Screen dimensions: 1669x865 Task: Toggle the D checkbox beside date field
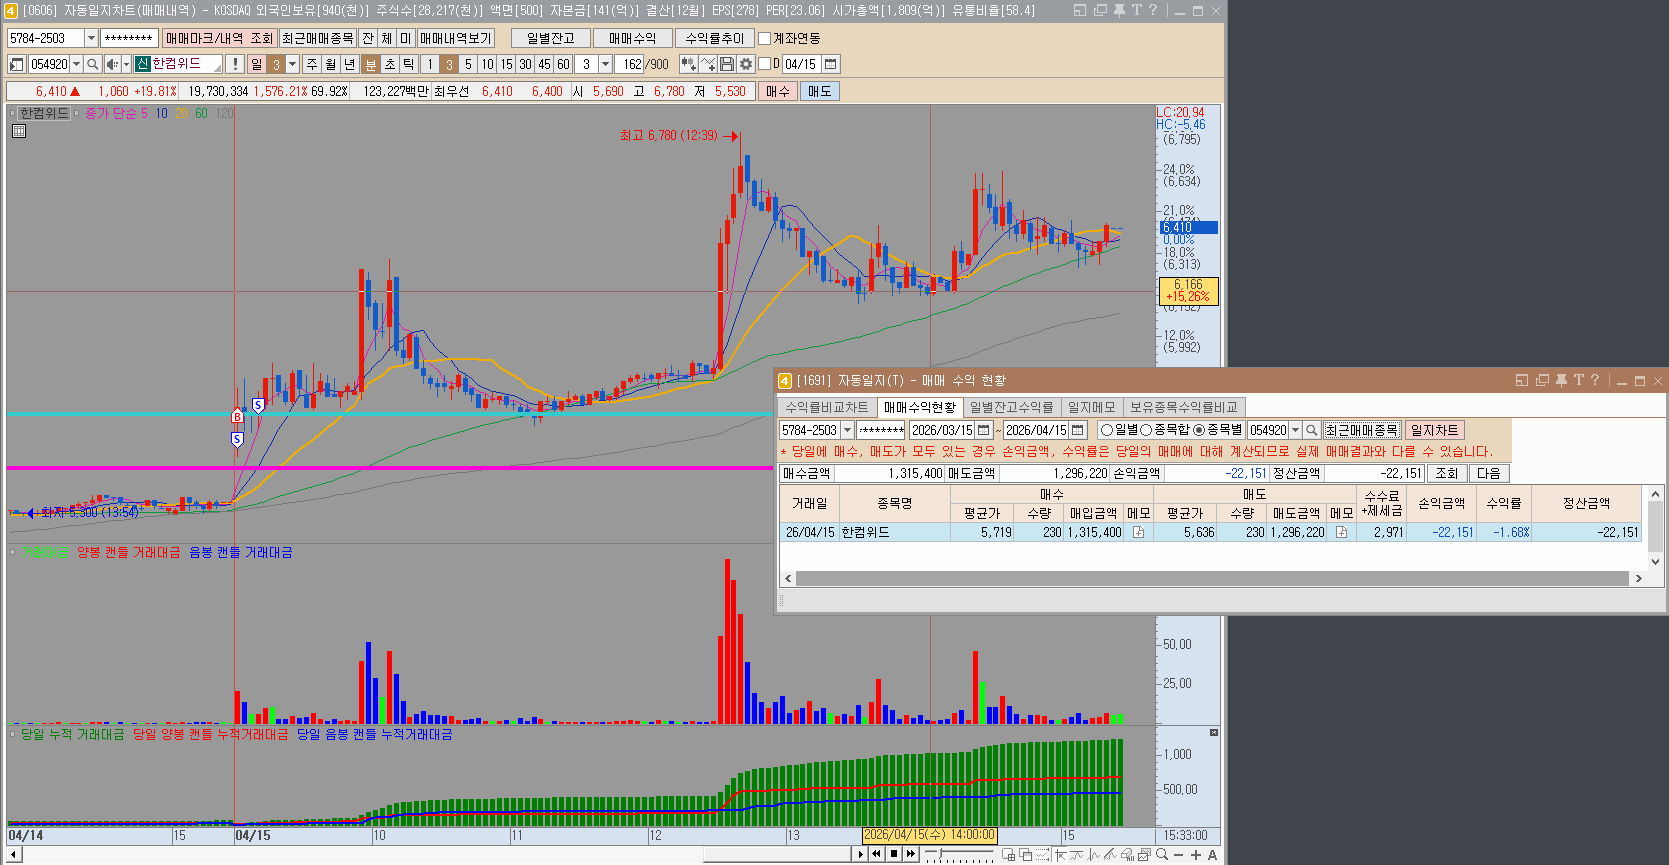[x=765, y=64]
